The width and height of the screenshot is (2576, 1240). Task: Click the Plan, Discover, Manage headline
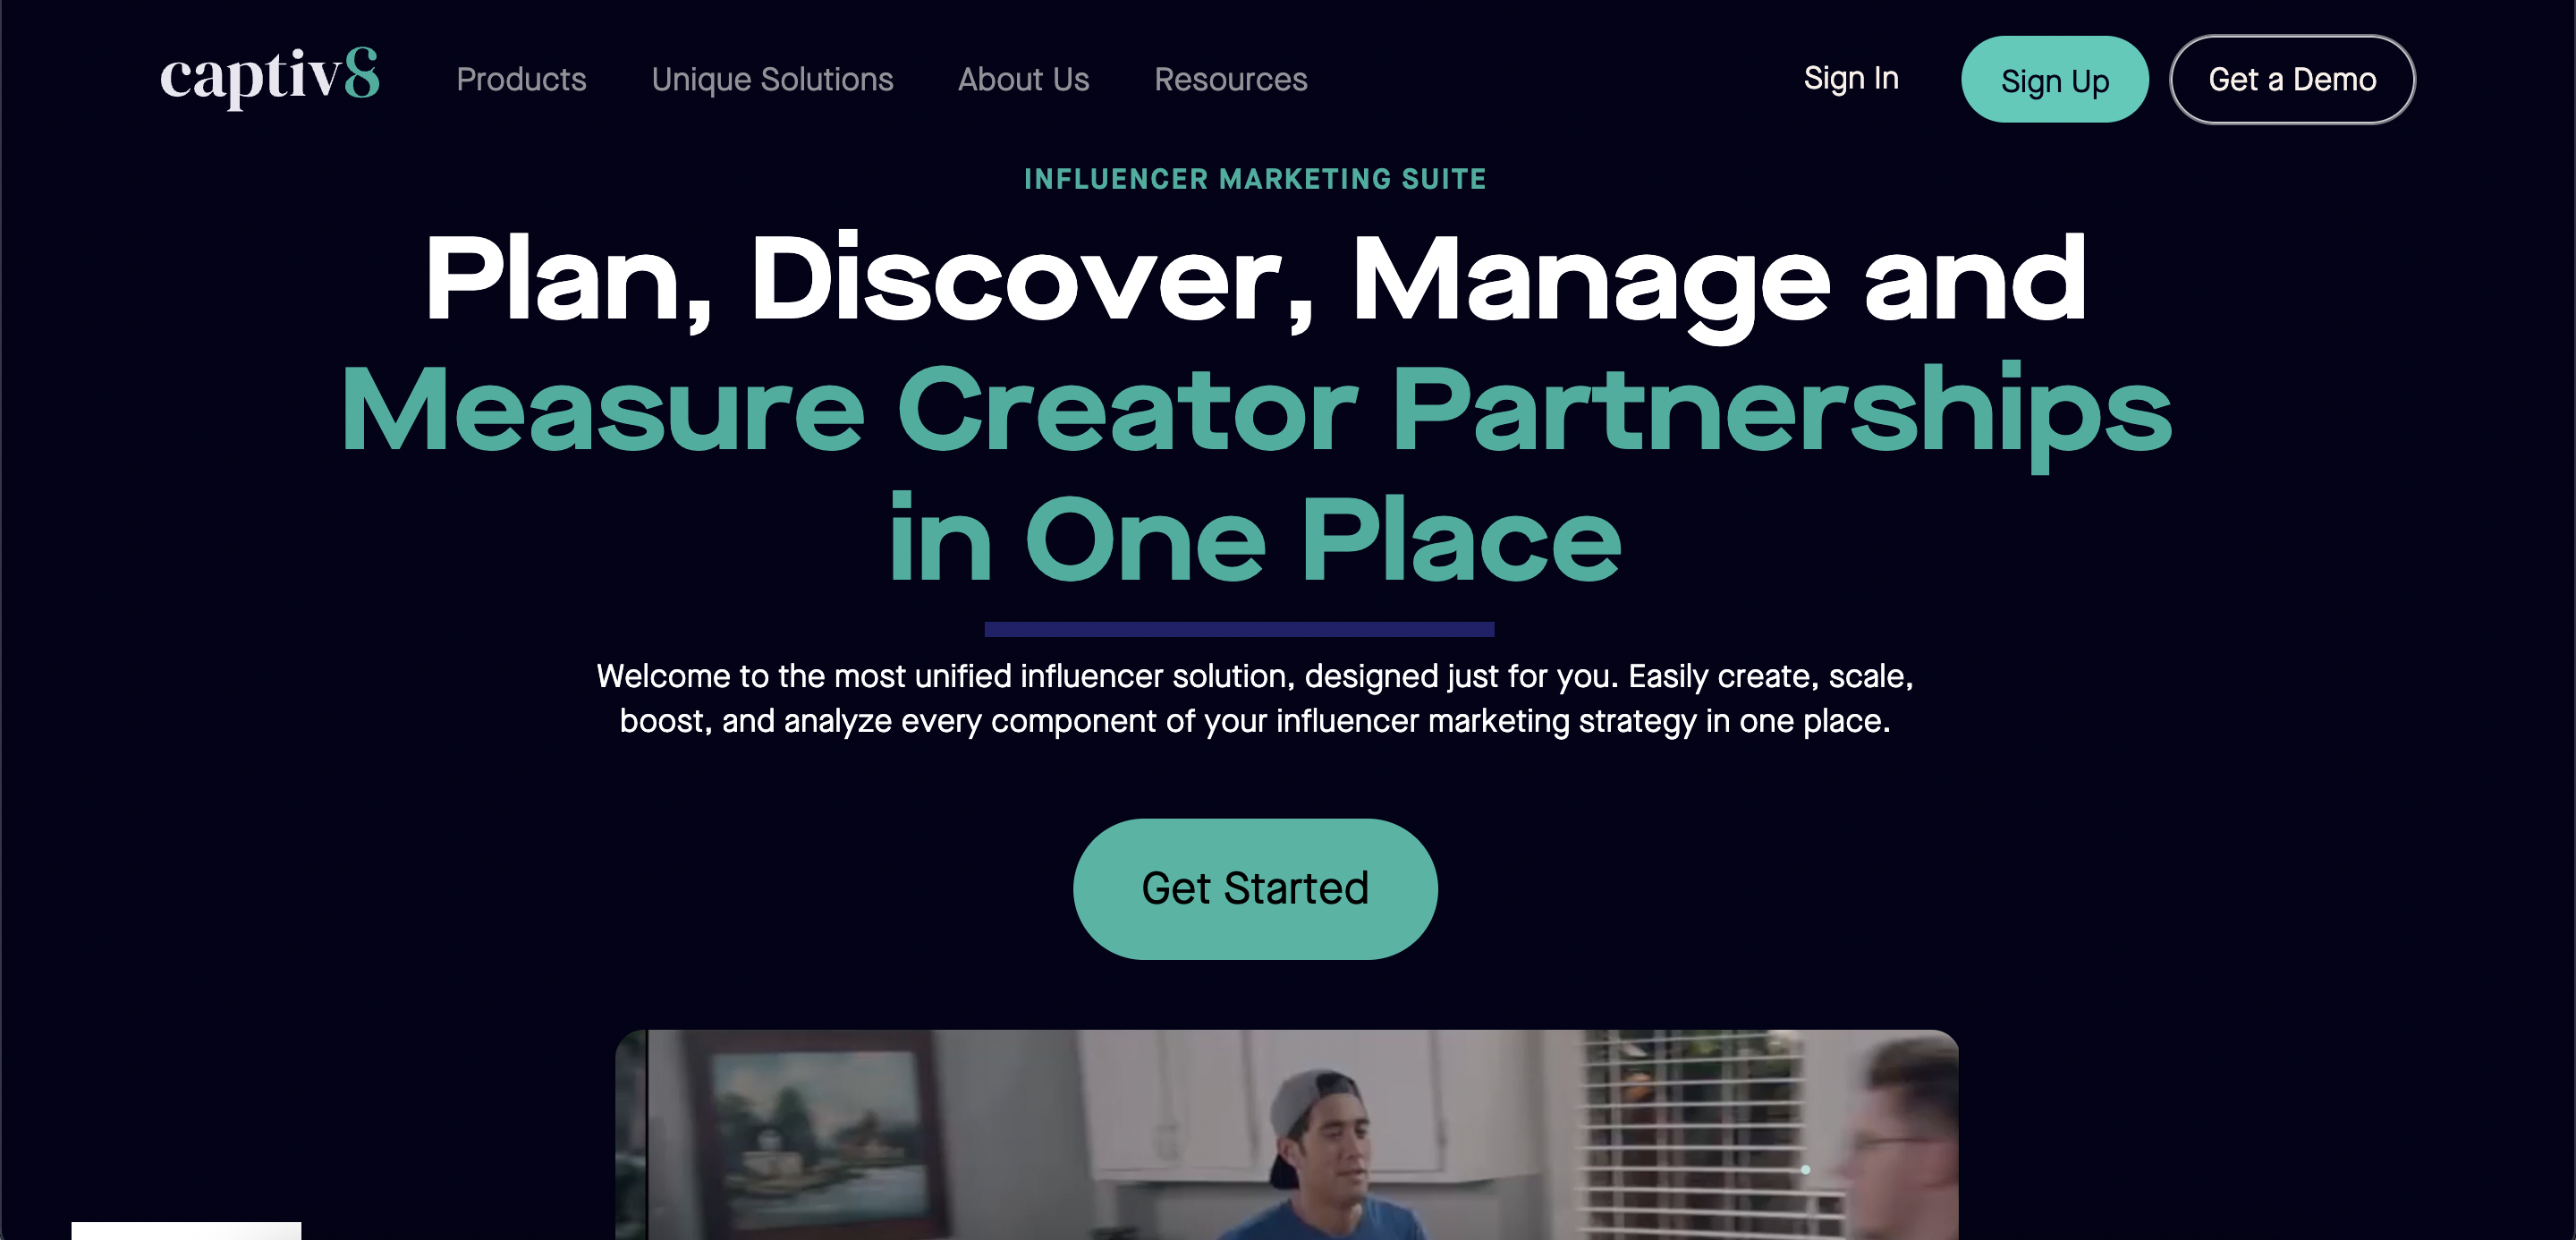[x=1255, y=280]
